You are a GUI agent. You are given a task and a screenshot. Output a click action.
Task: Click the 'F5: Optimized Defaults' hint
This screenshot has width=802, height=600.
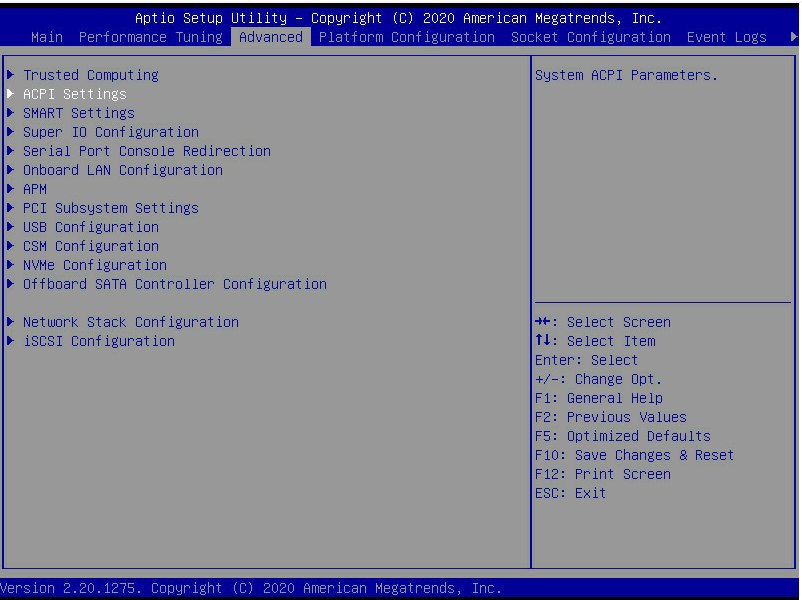click(x=622, y=436)
